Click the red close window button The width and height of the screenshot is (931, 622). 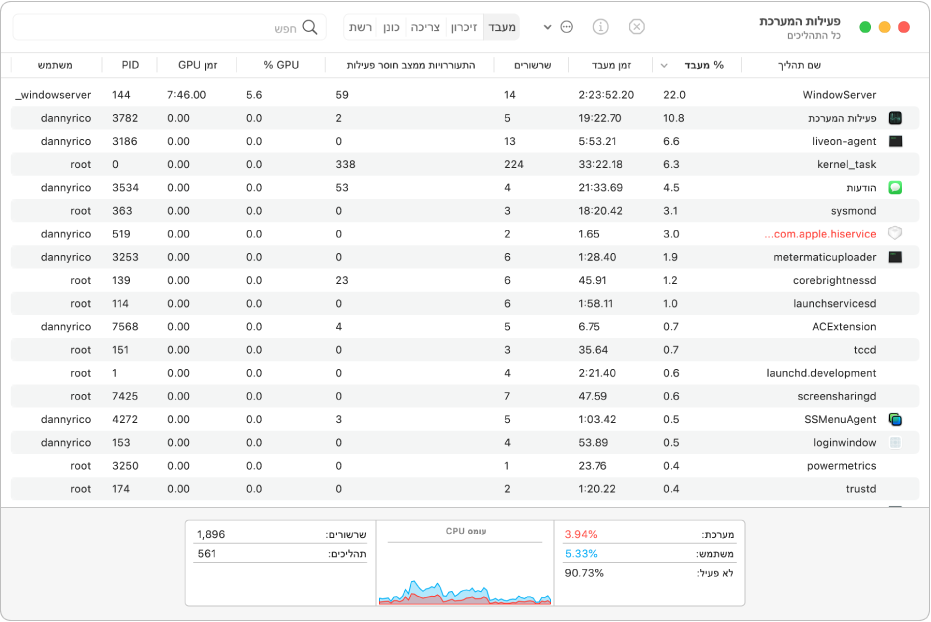[904, 27]
